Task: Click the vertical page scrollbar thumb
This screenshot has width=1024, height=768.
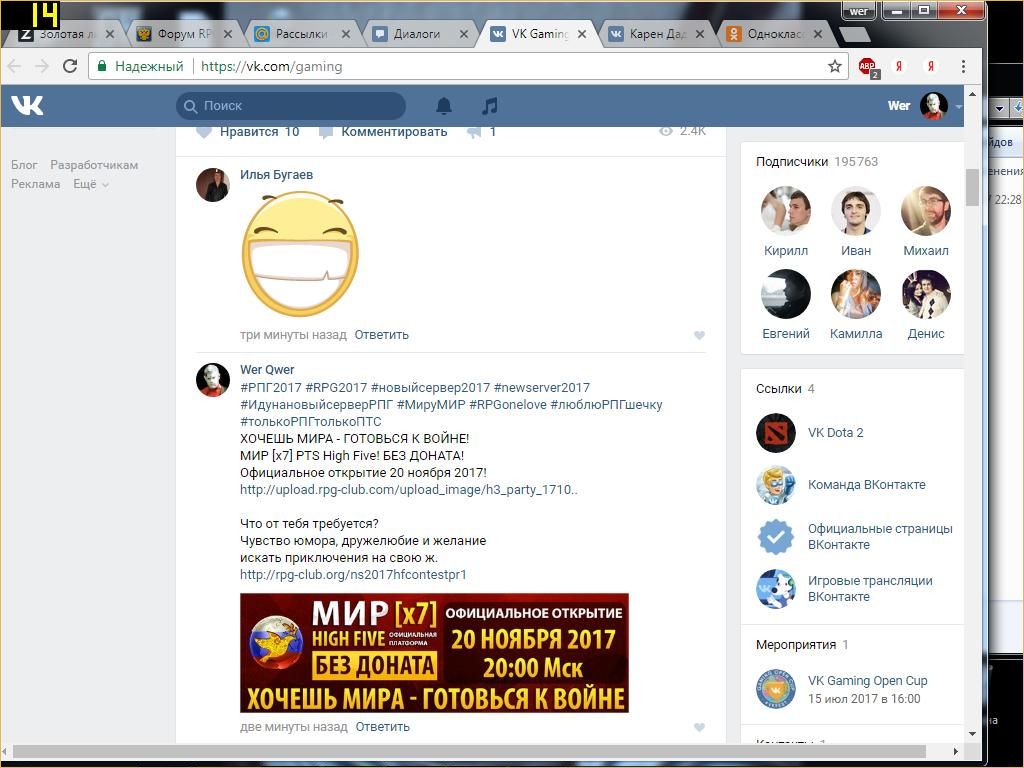Action: tap(972, 187)
